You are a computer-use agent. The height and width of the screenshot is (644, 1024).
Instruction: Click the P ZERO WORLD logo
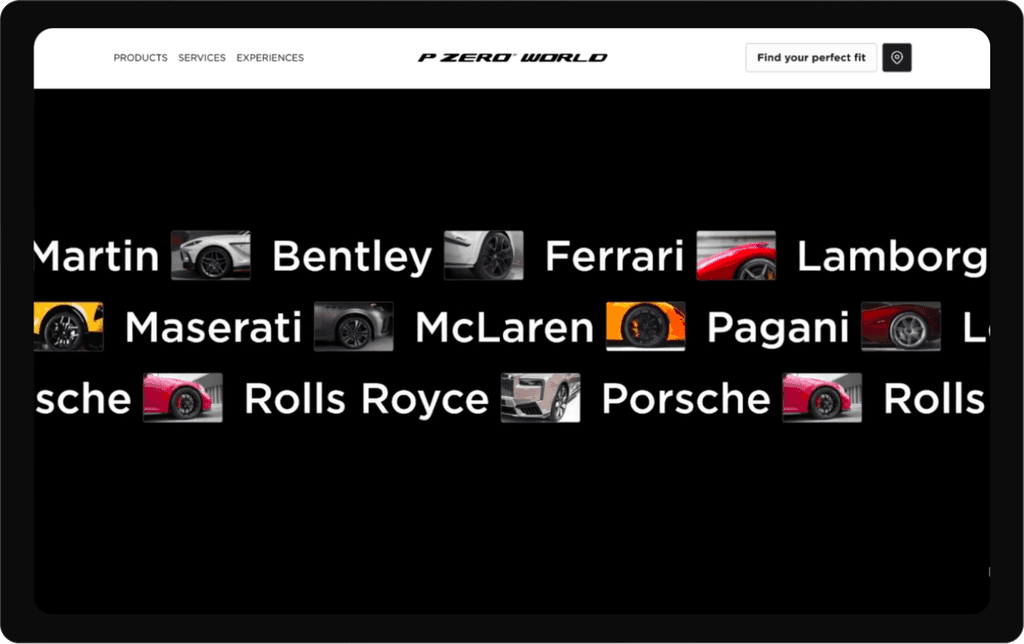513,57
